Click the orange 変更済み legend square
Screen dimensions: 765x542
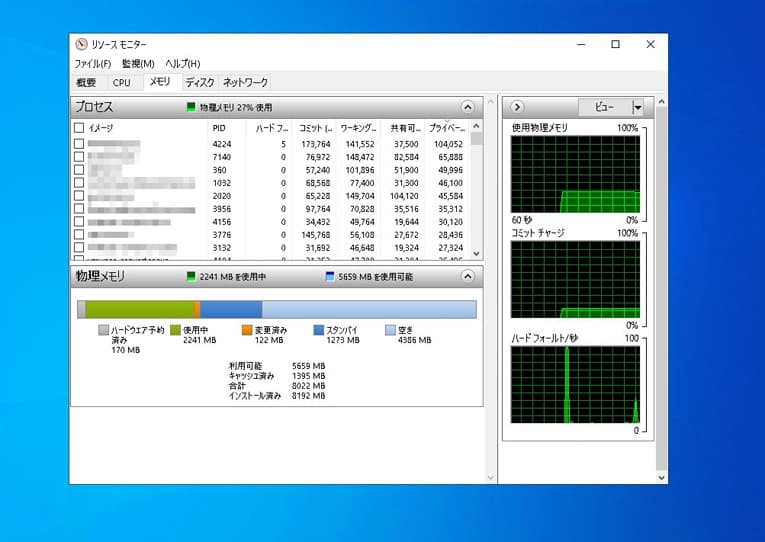(247, 329)
